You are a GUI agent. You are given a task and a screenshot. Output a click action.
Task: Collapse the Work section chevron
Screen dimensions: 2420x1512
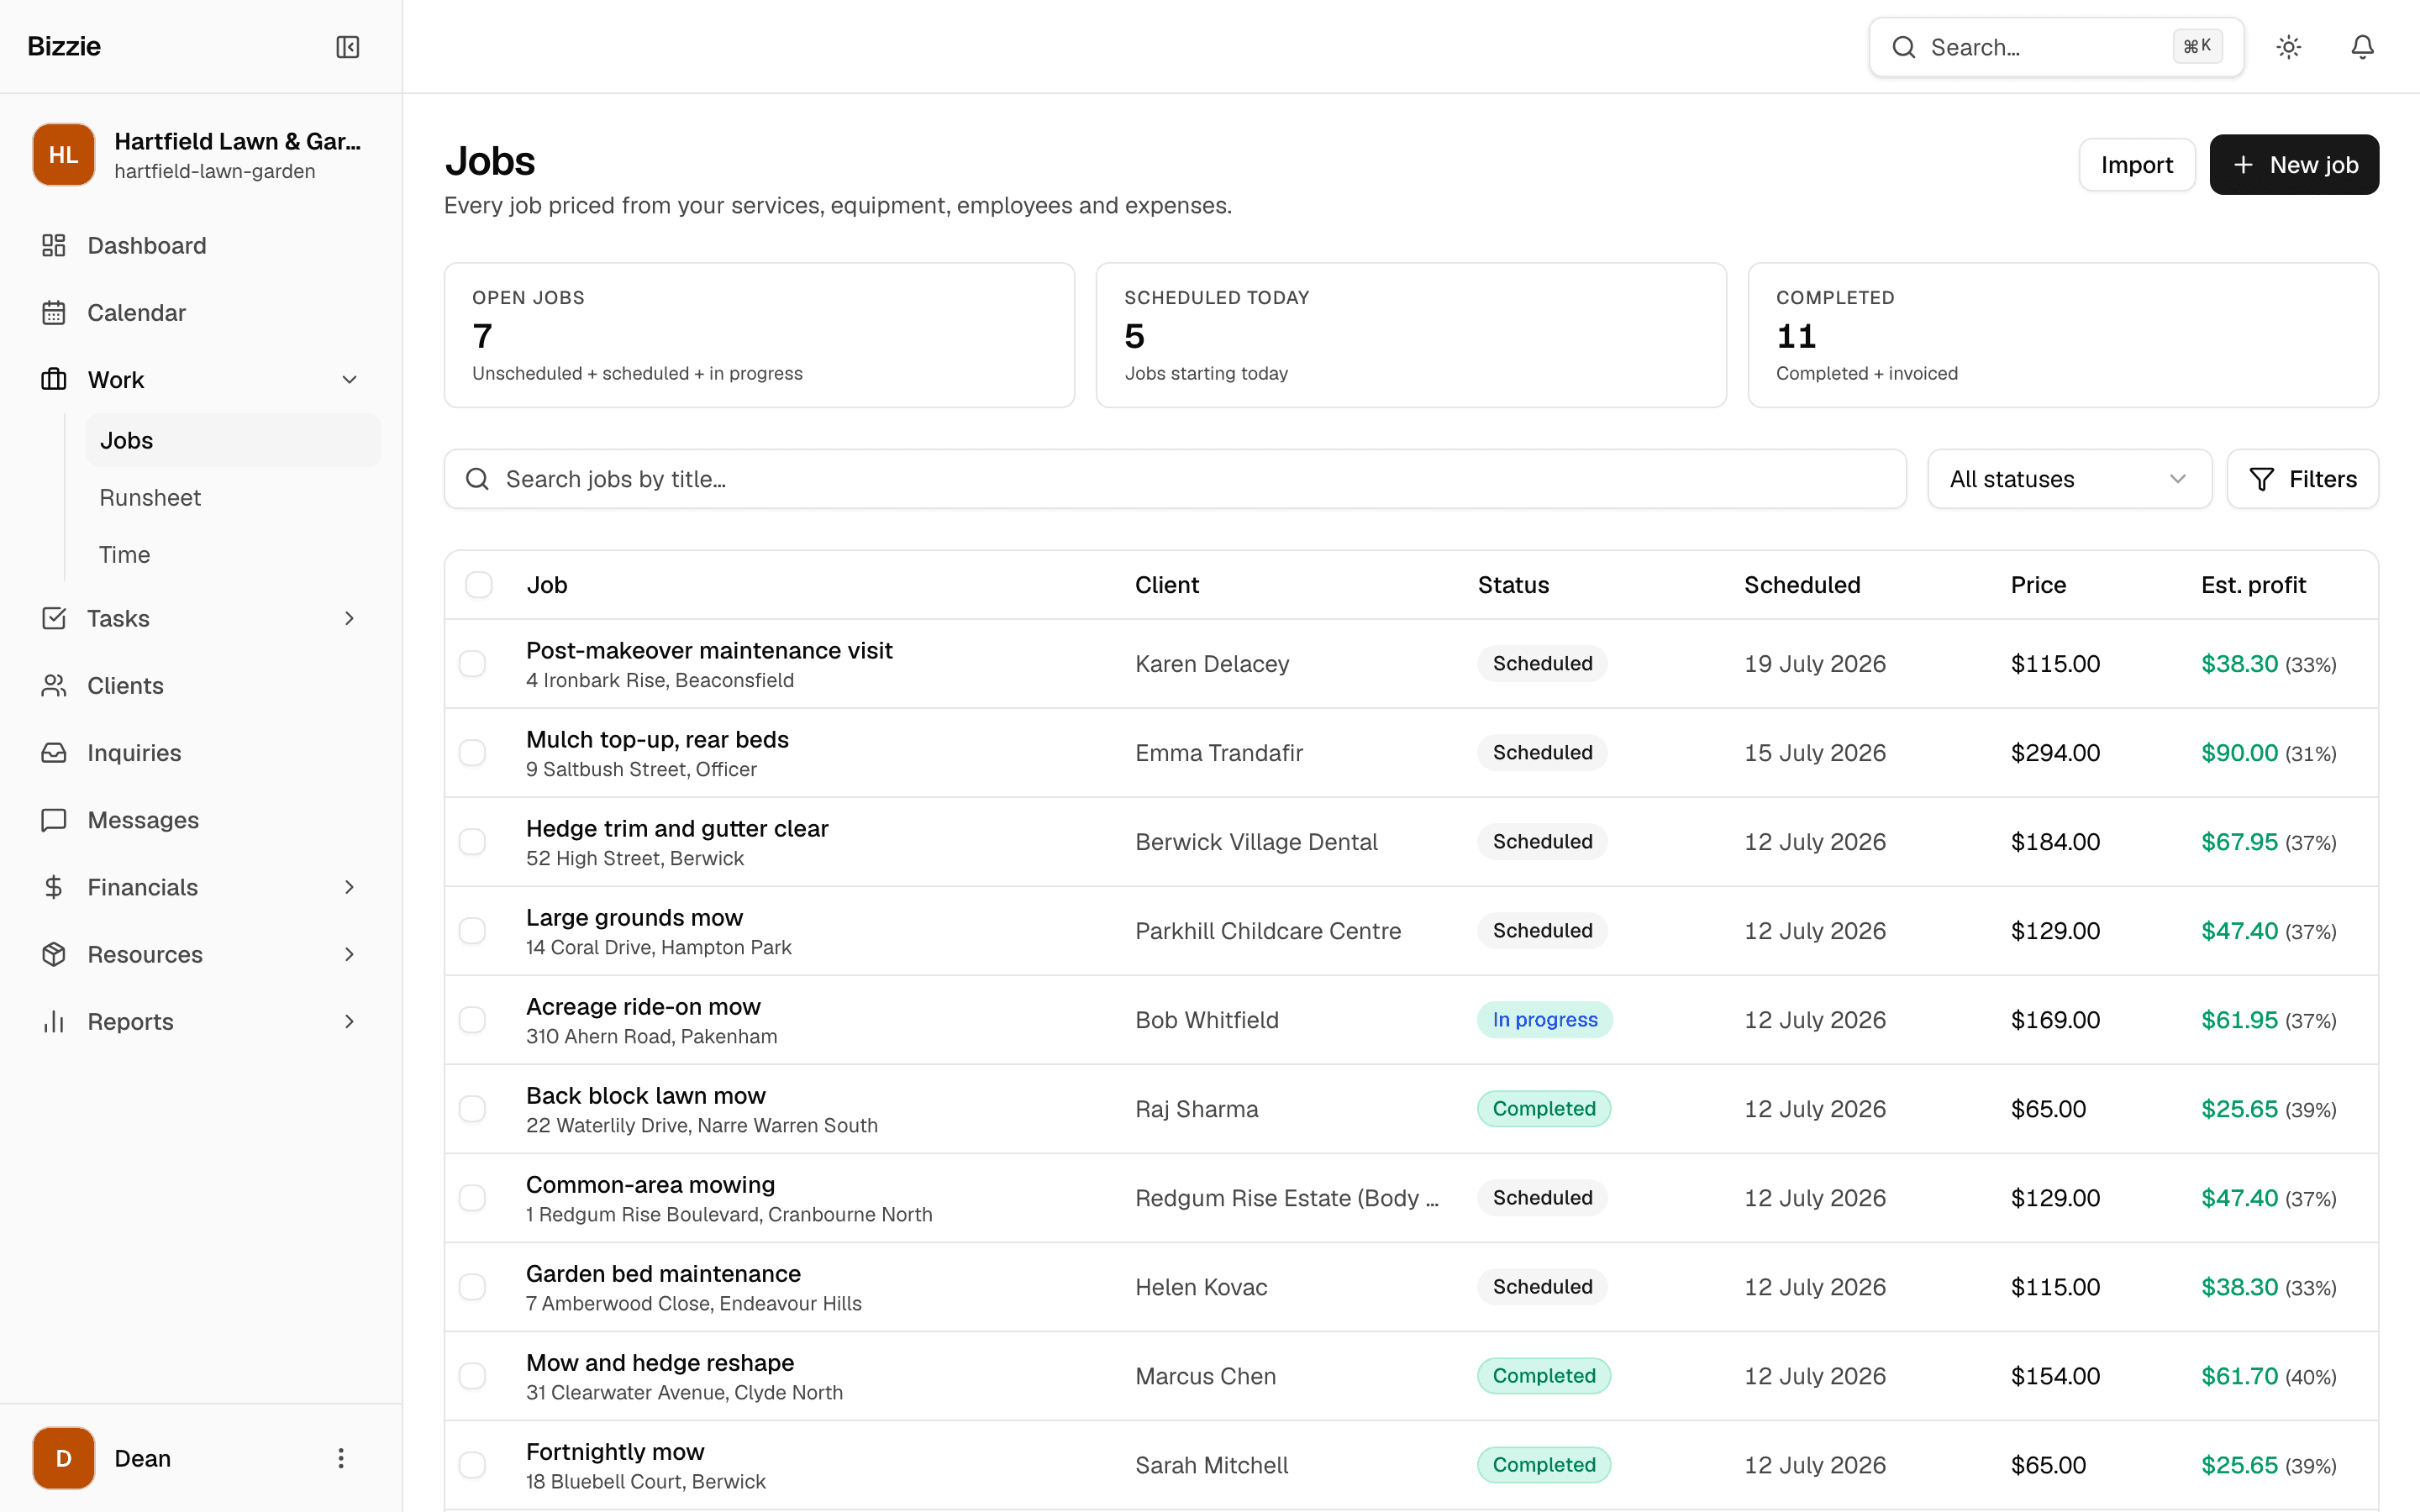click(x=349, y=380)
